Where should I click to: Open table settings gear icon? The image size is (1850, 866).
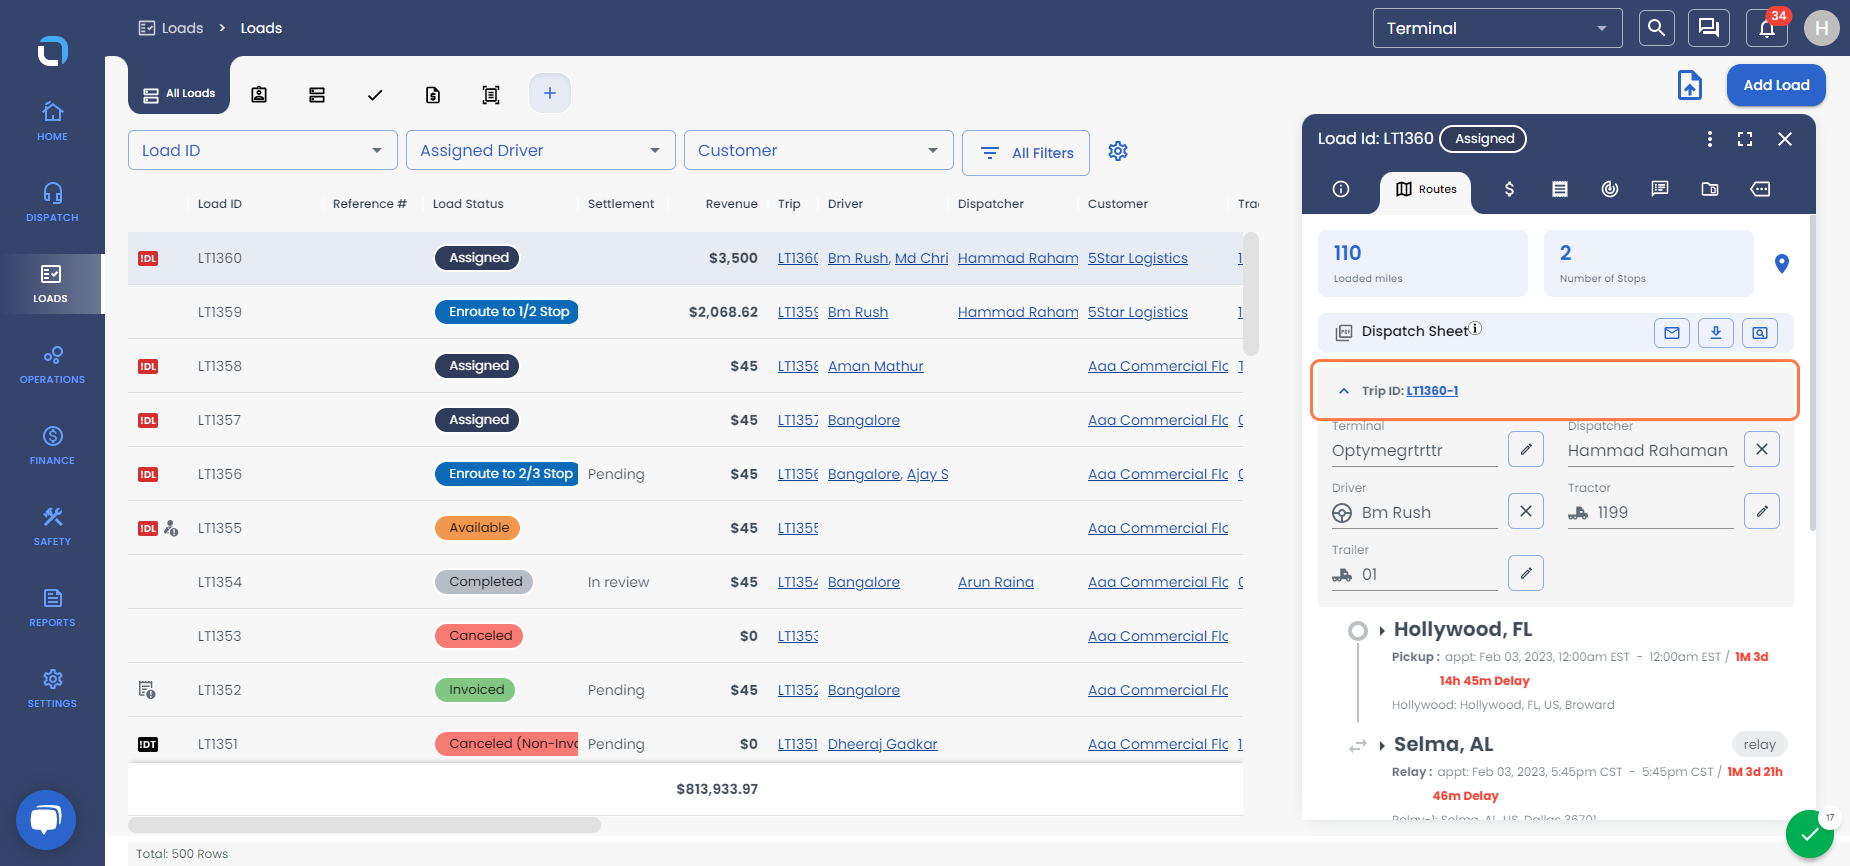(1118, 151)
